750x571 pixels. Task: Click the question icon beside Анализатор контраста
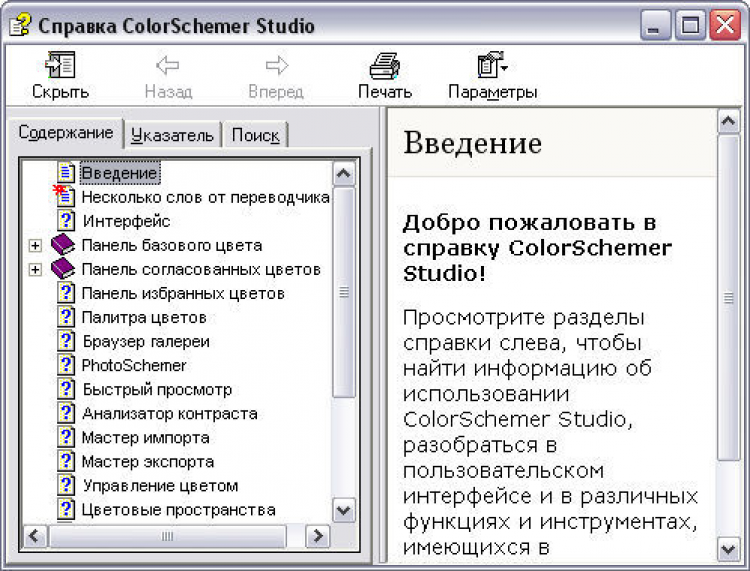click(66, 413)
